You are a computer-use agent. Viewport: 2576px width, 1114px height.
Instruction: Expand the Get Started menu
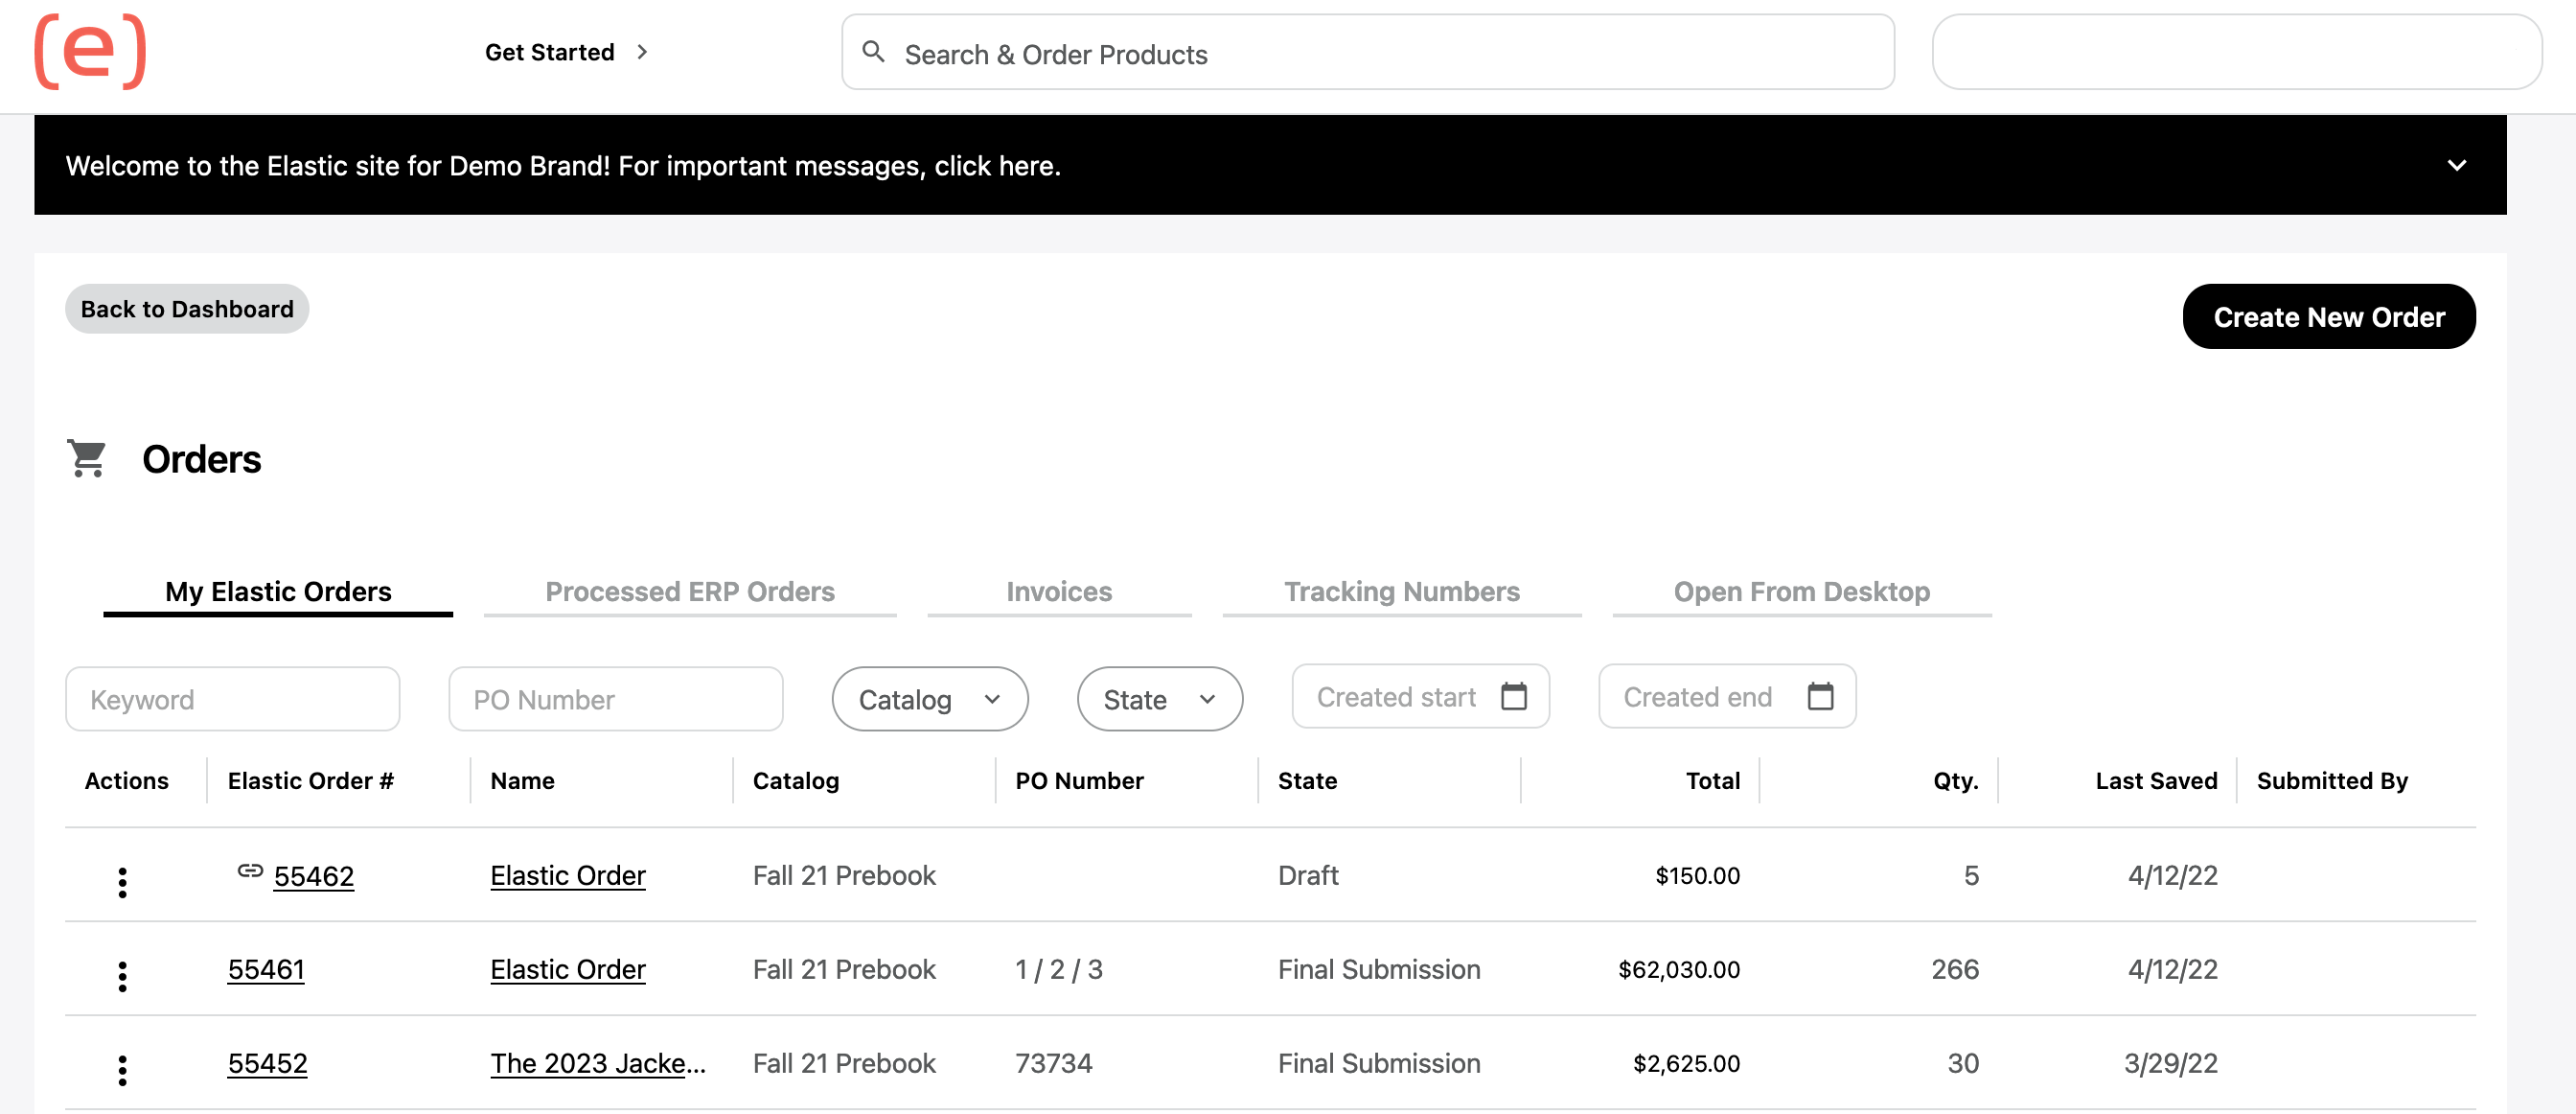click(566, 51)
